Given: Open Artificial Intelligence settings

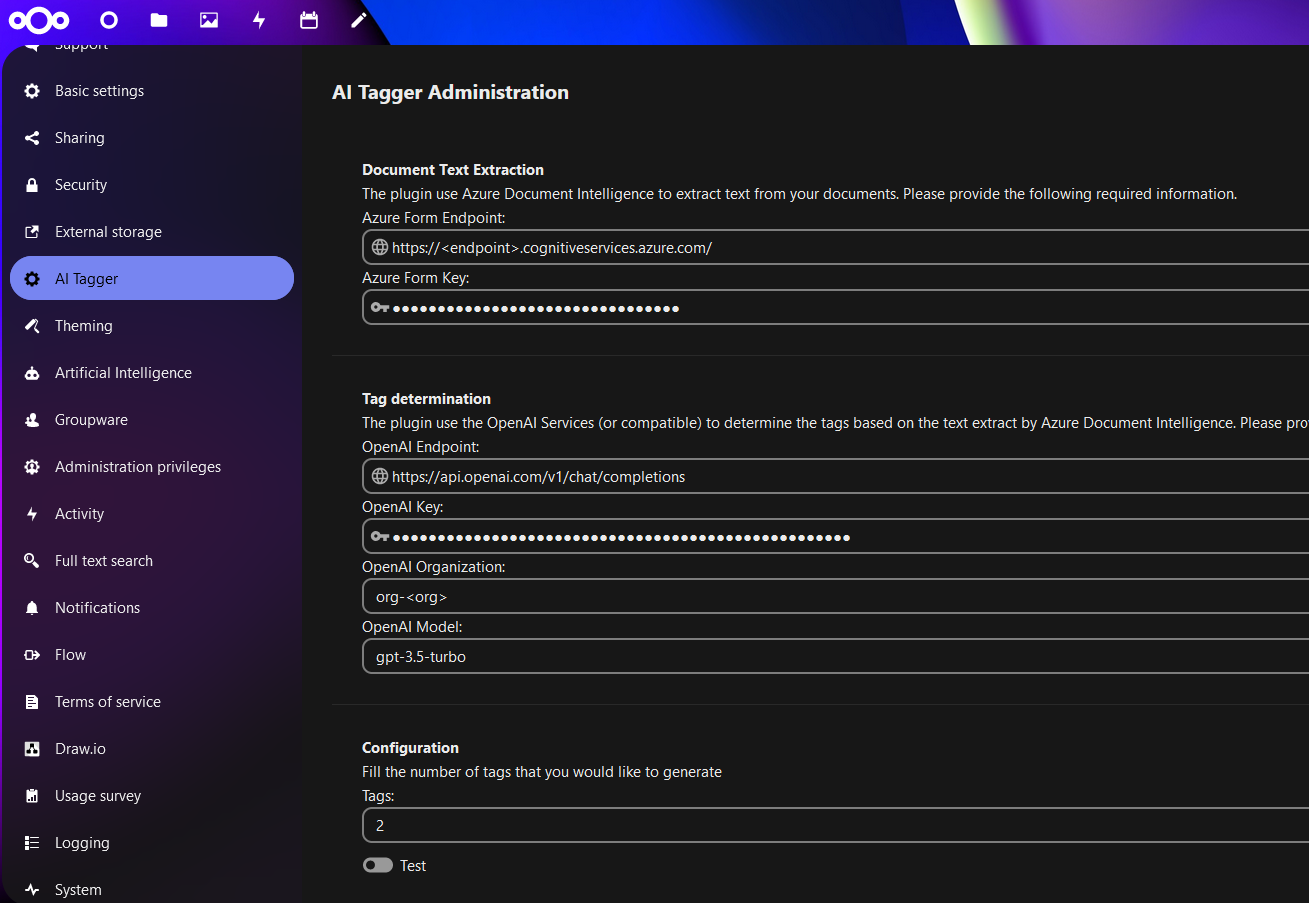Looking at the screenshot, I should coord(123,373).
